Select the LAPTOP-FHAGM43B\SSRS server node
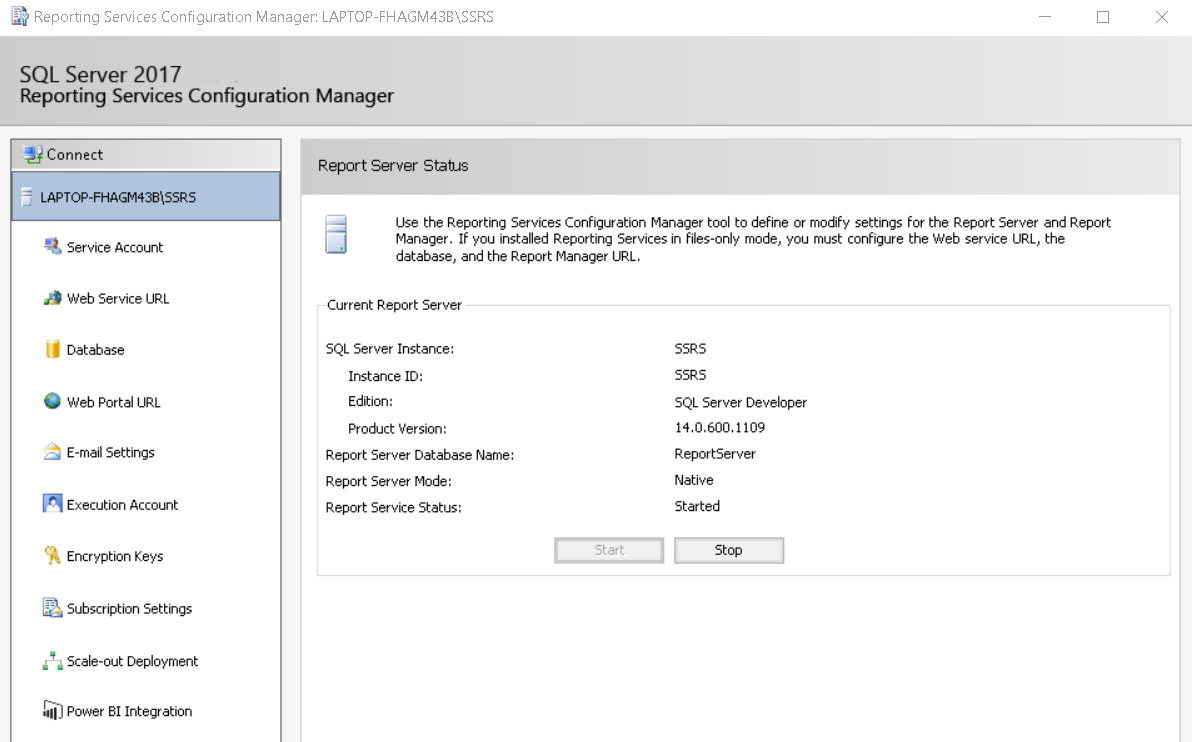Viewport: 1192px width, 742px height. 146,197
